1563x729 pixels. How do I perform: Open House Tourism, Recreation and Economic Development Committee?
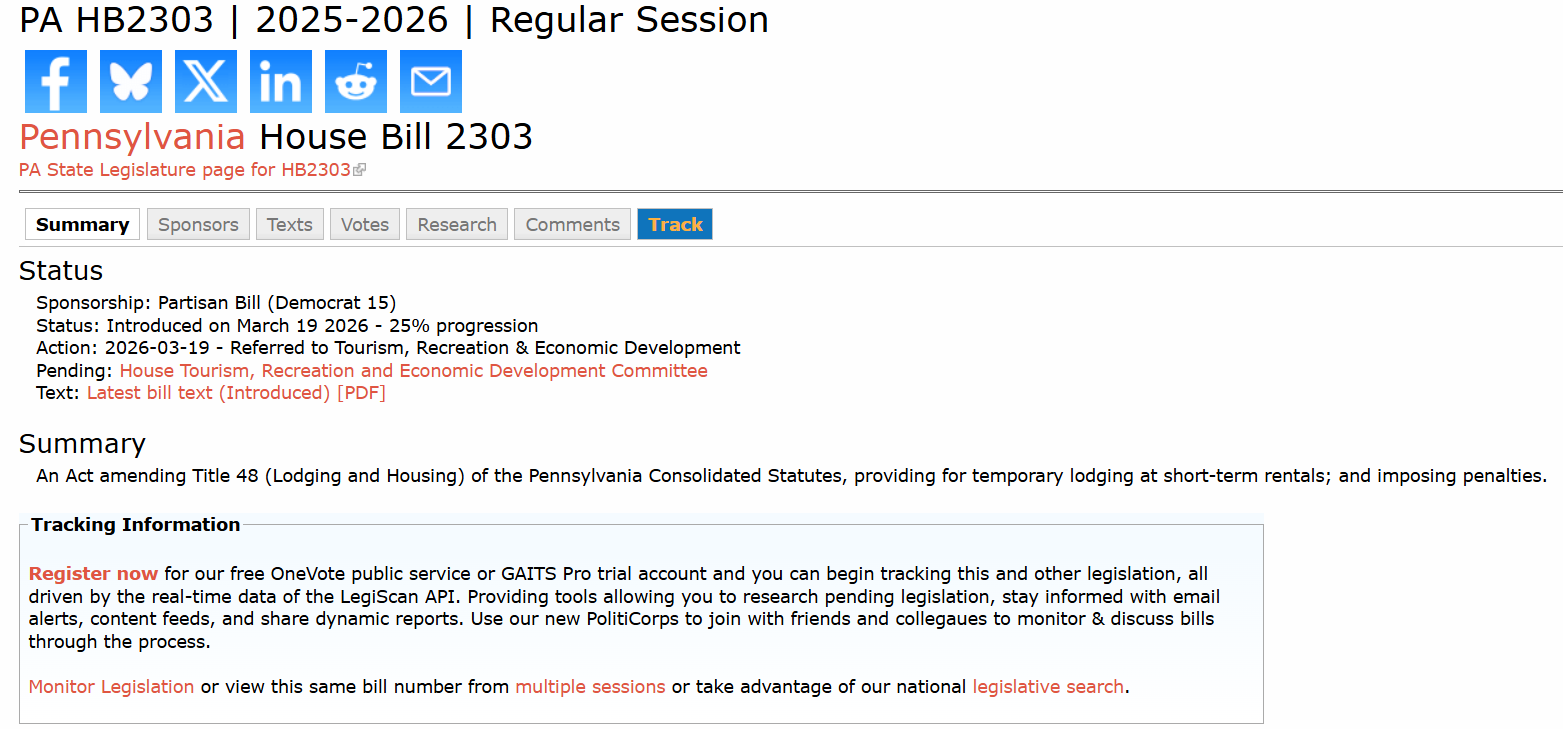[413, 371]
